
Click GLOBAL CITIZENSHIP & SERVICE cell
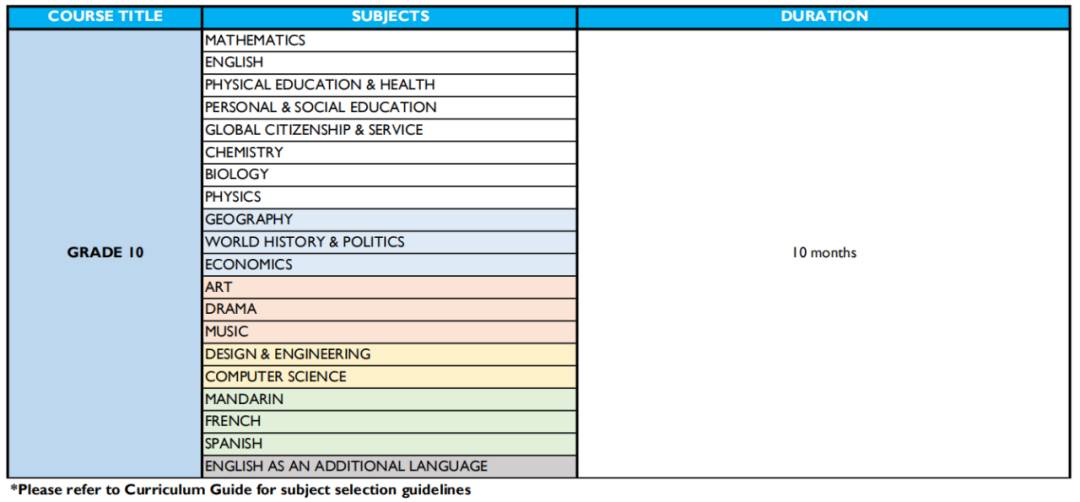coord(389,130)
